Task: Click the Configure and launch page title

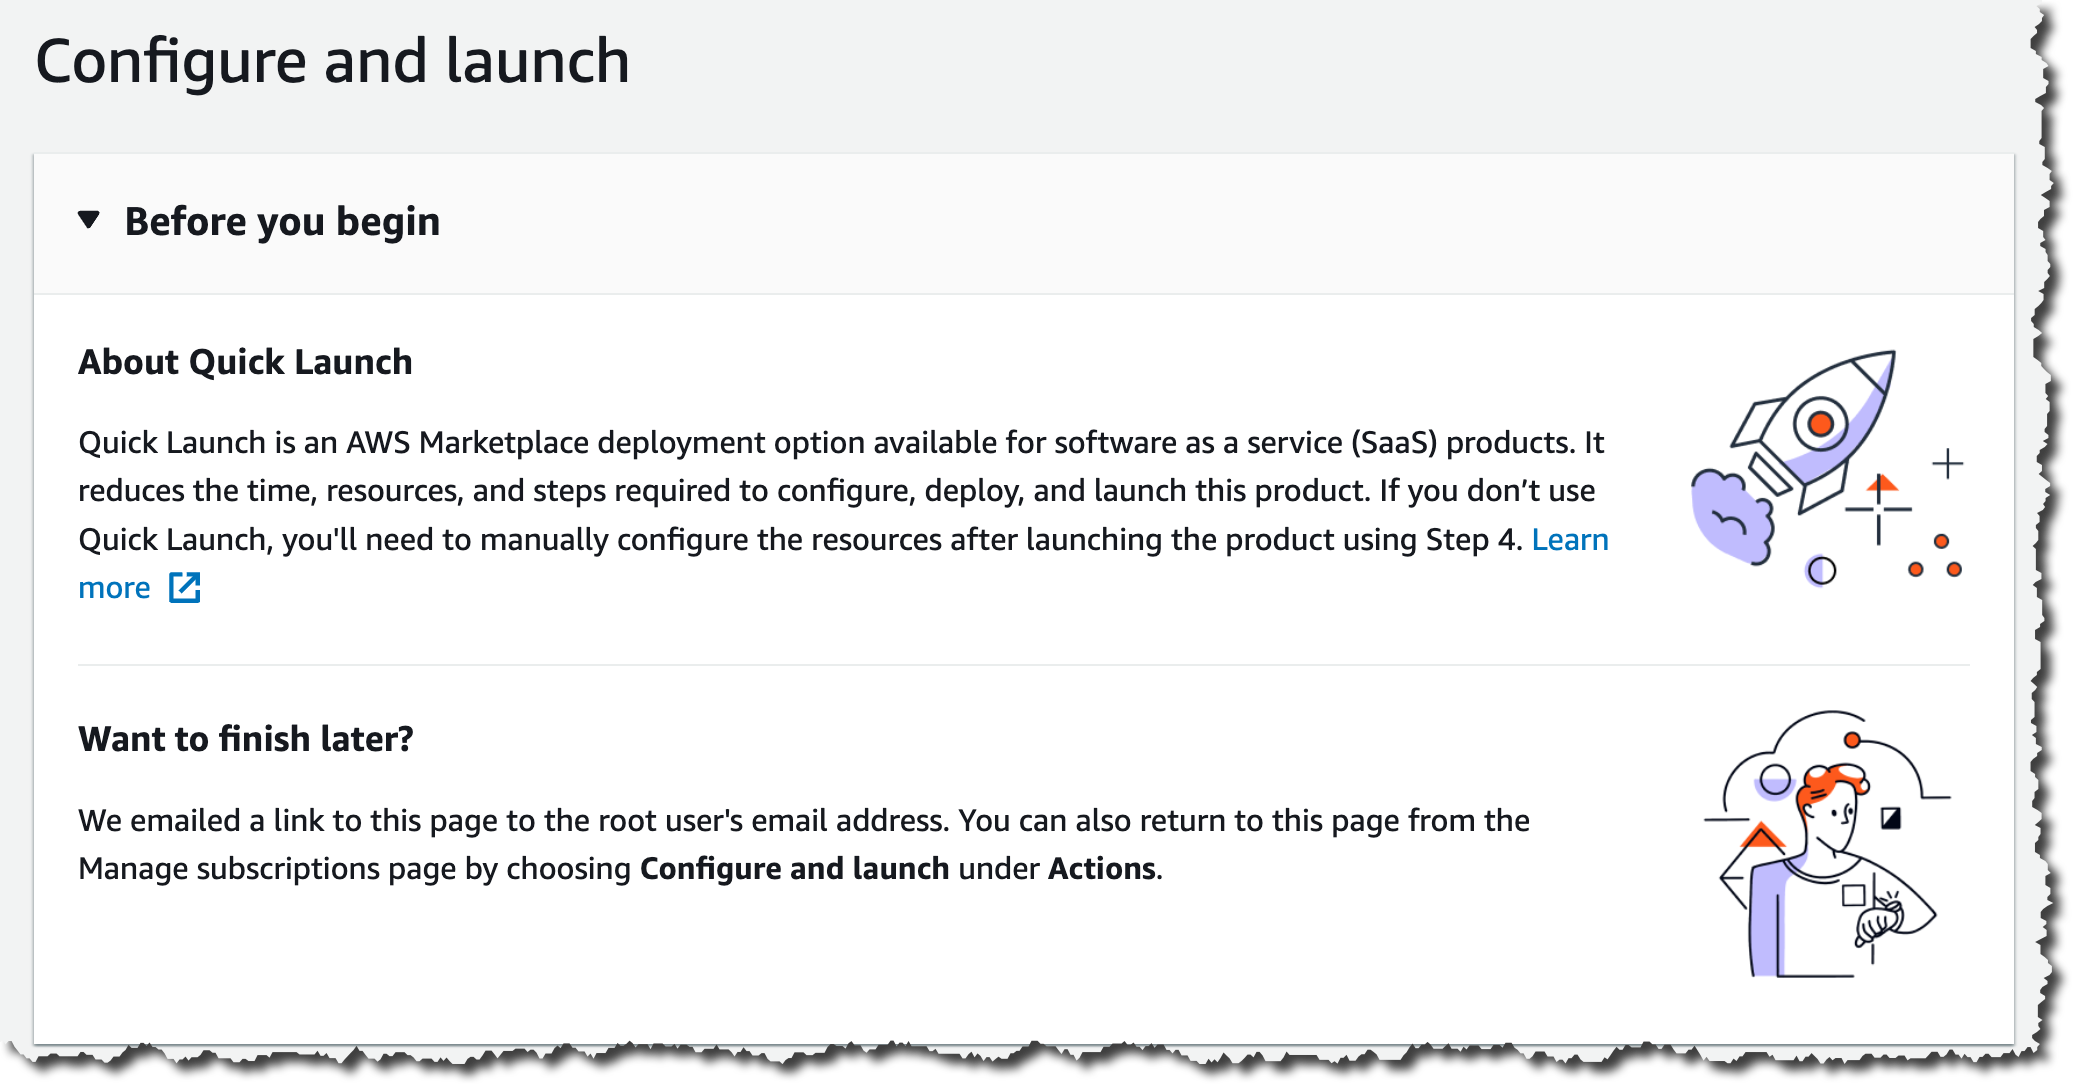Action: coord(332,62)
